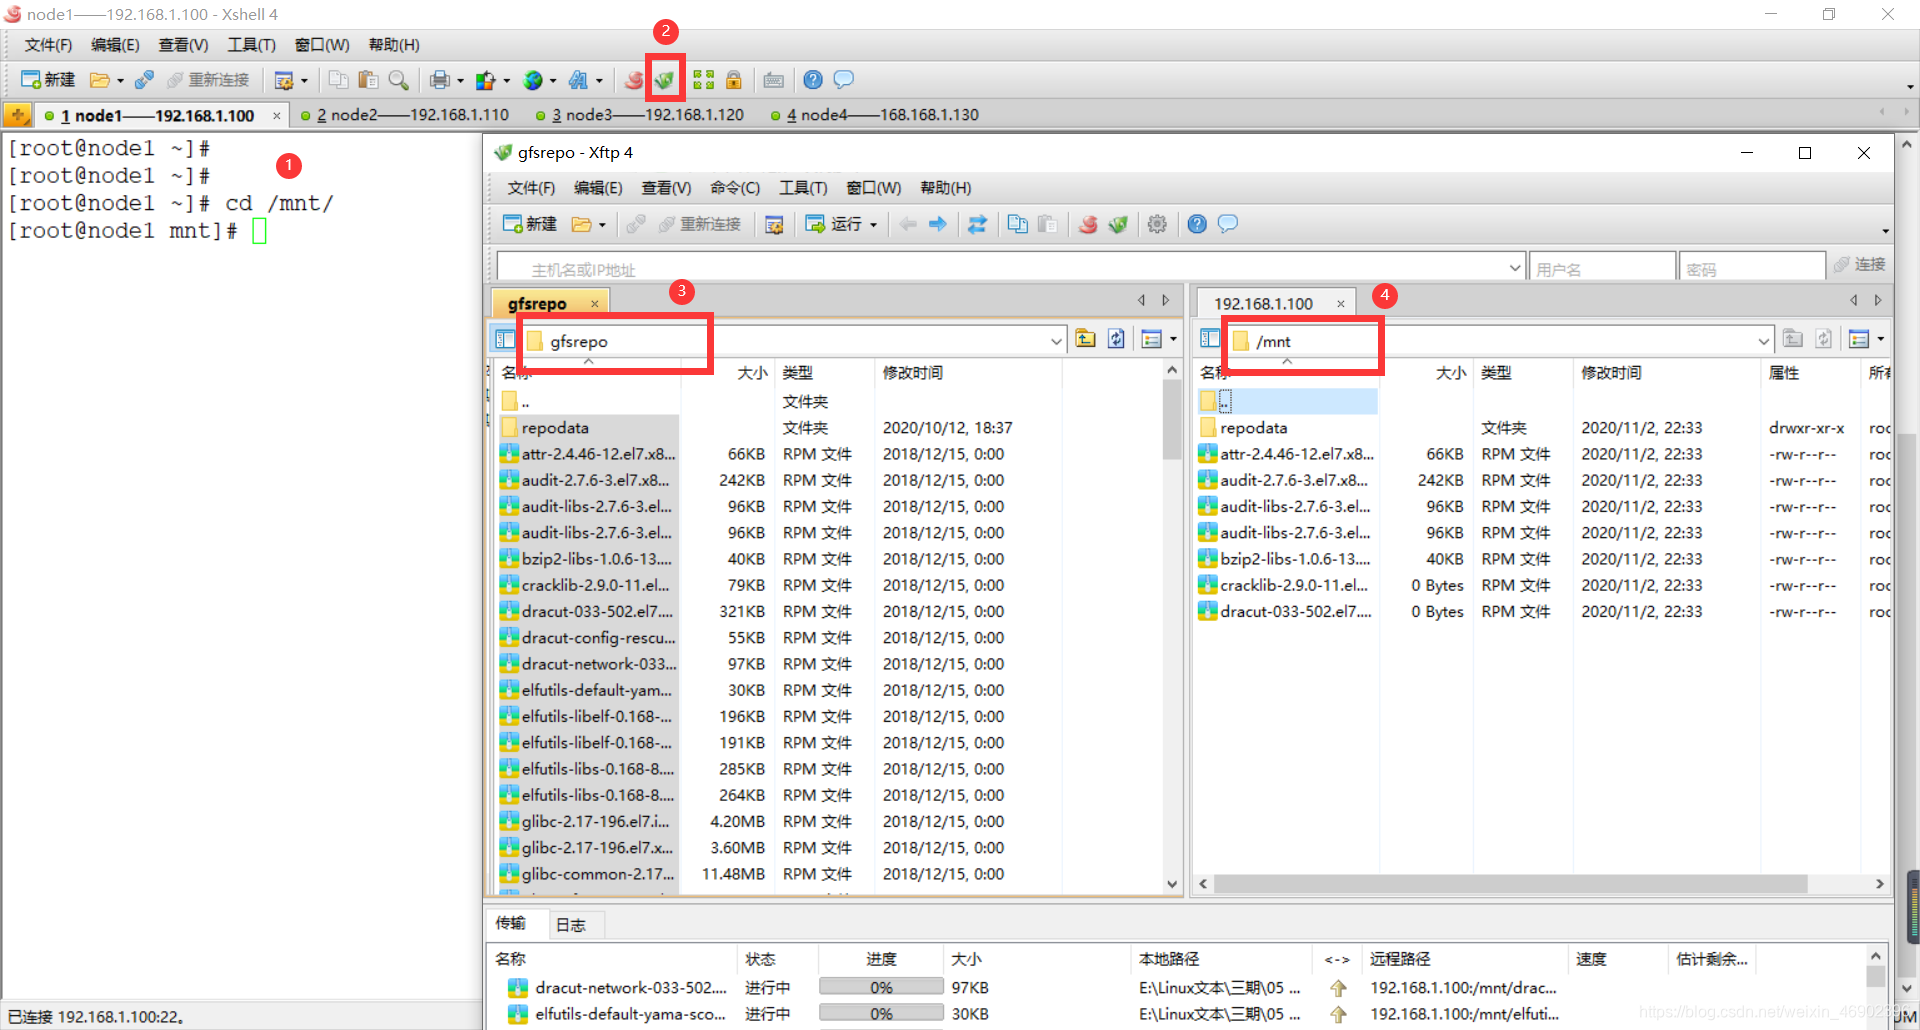Click the Xshell lock screen icon
Screen dimensions: 1920x1030
coord(734,80)
